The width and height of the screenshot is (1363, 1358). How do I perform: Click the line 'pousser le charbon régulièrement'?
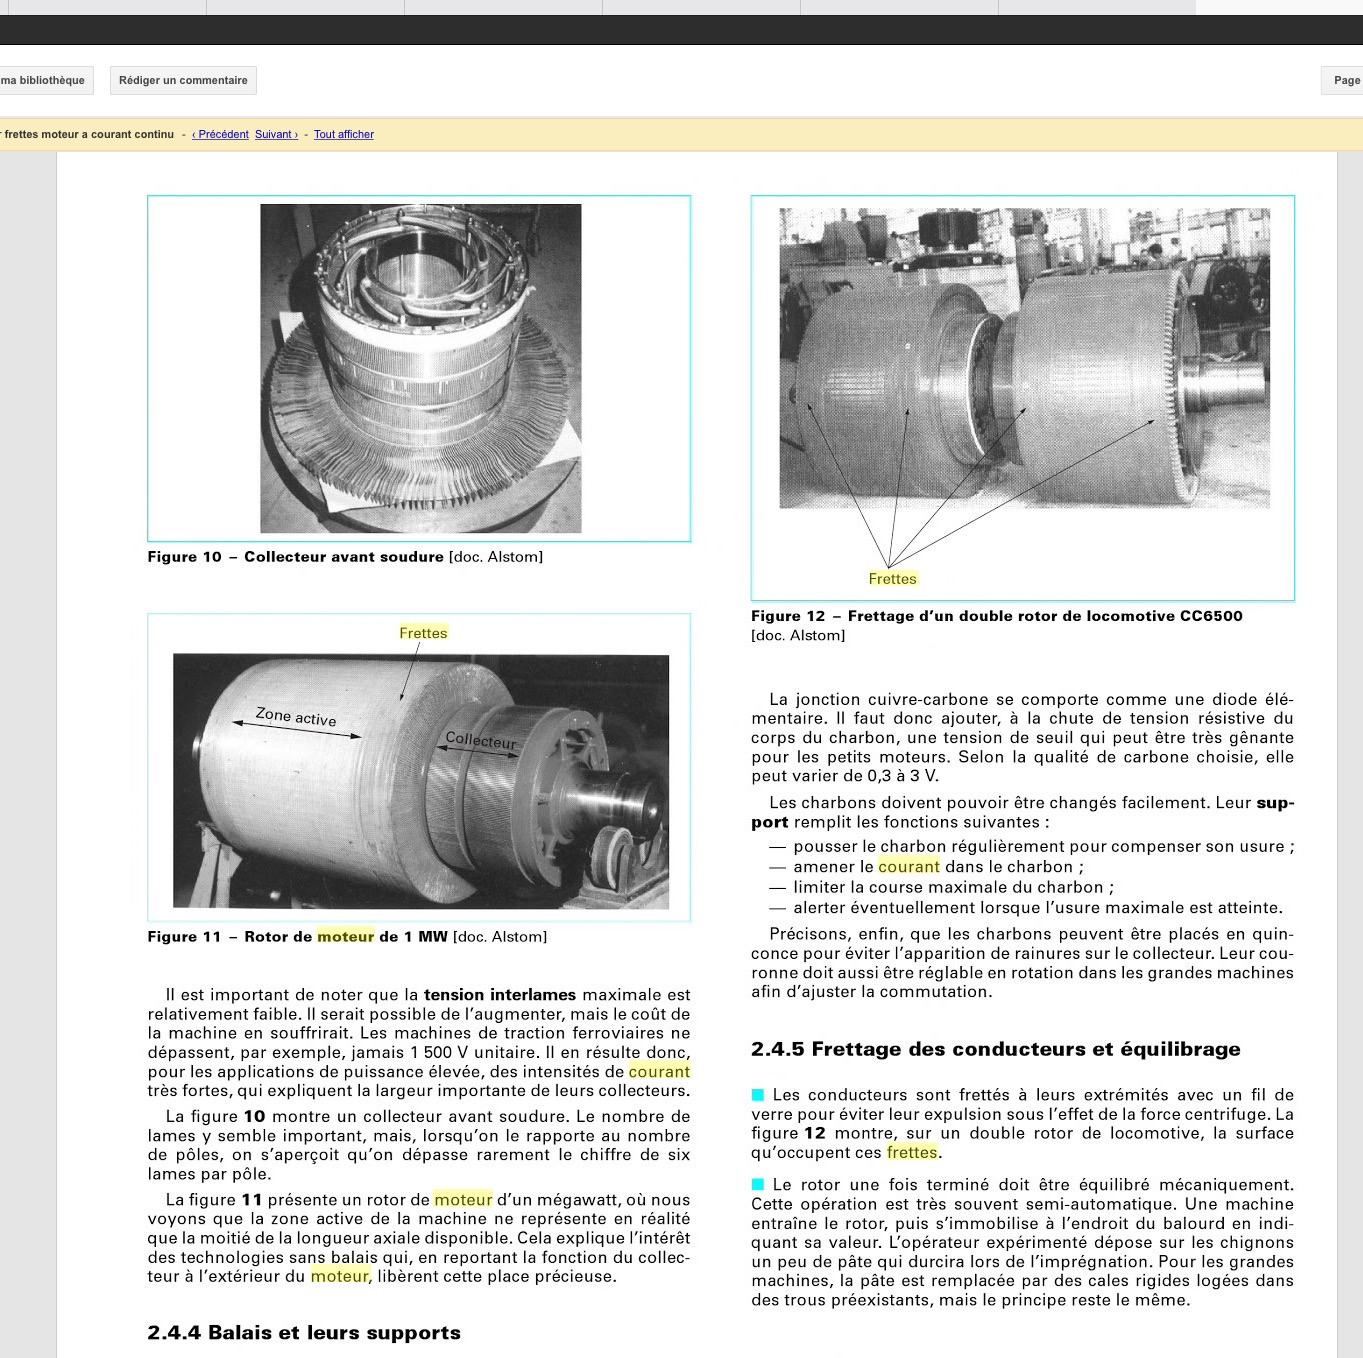(1031, 846)
